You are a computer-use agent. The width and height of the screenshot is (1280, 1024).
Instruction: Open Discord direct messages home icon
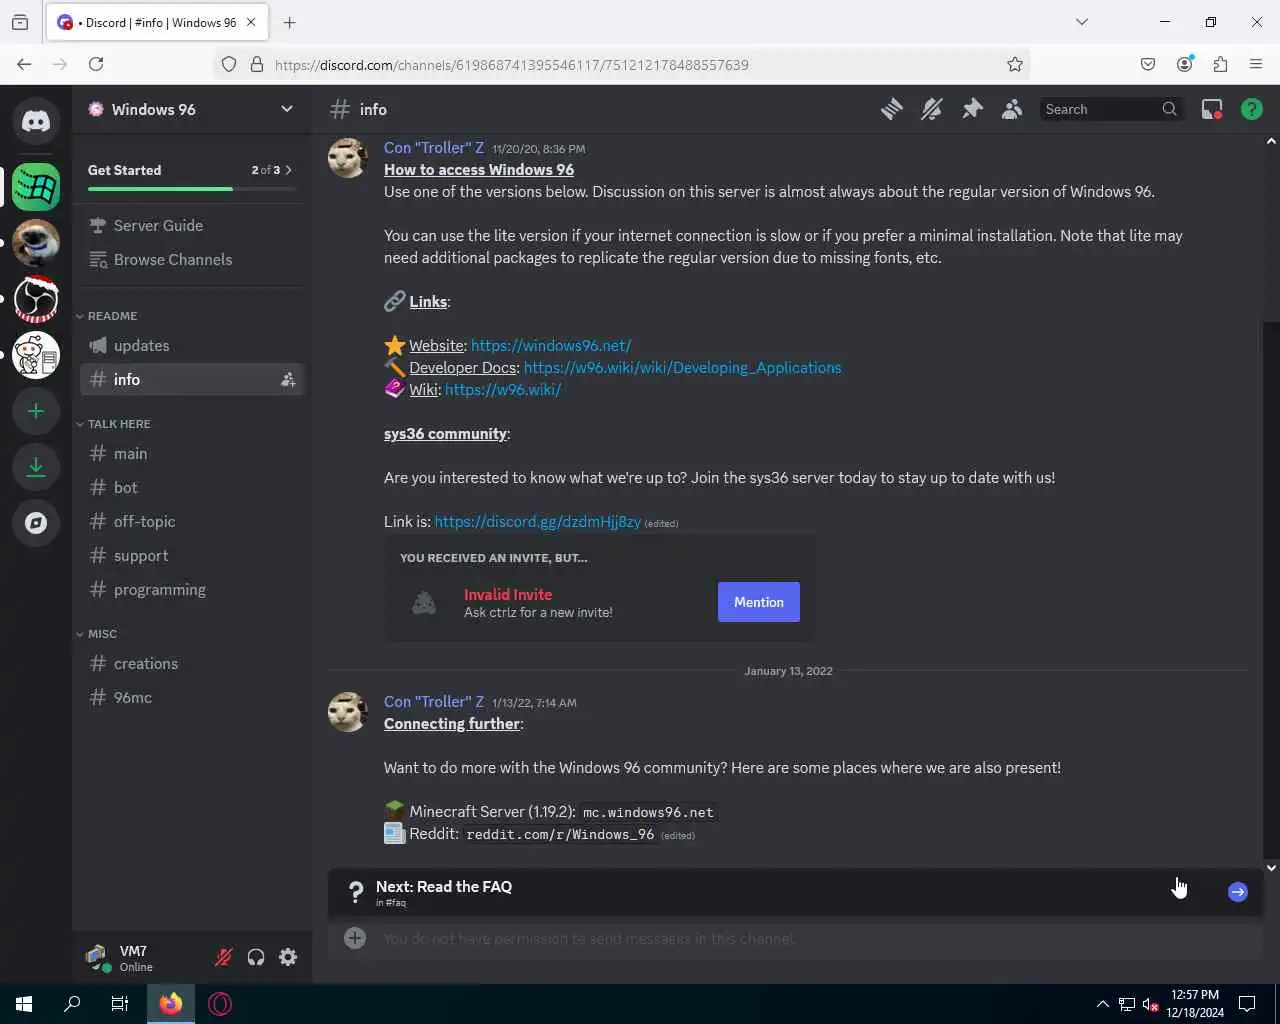(36, 121)
